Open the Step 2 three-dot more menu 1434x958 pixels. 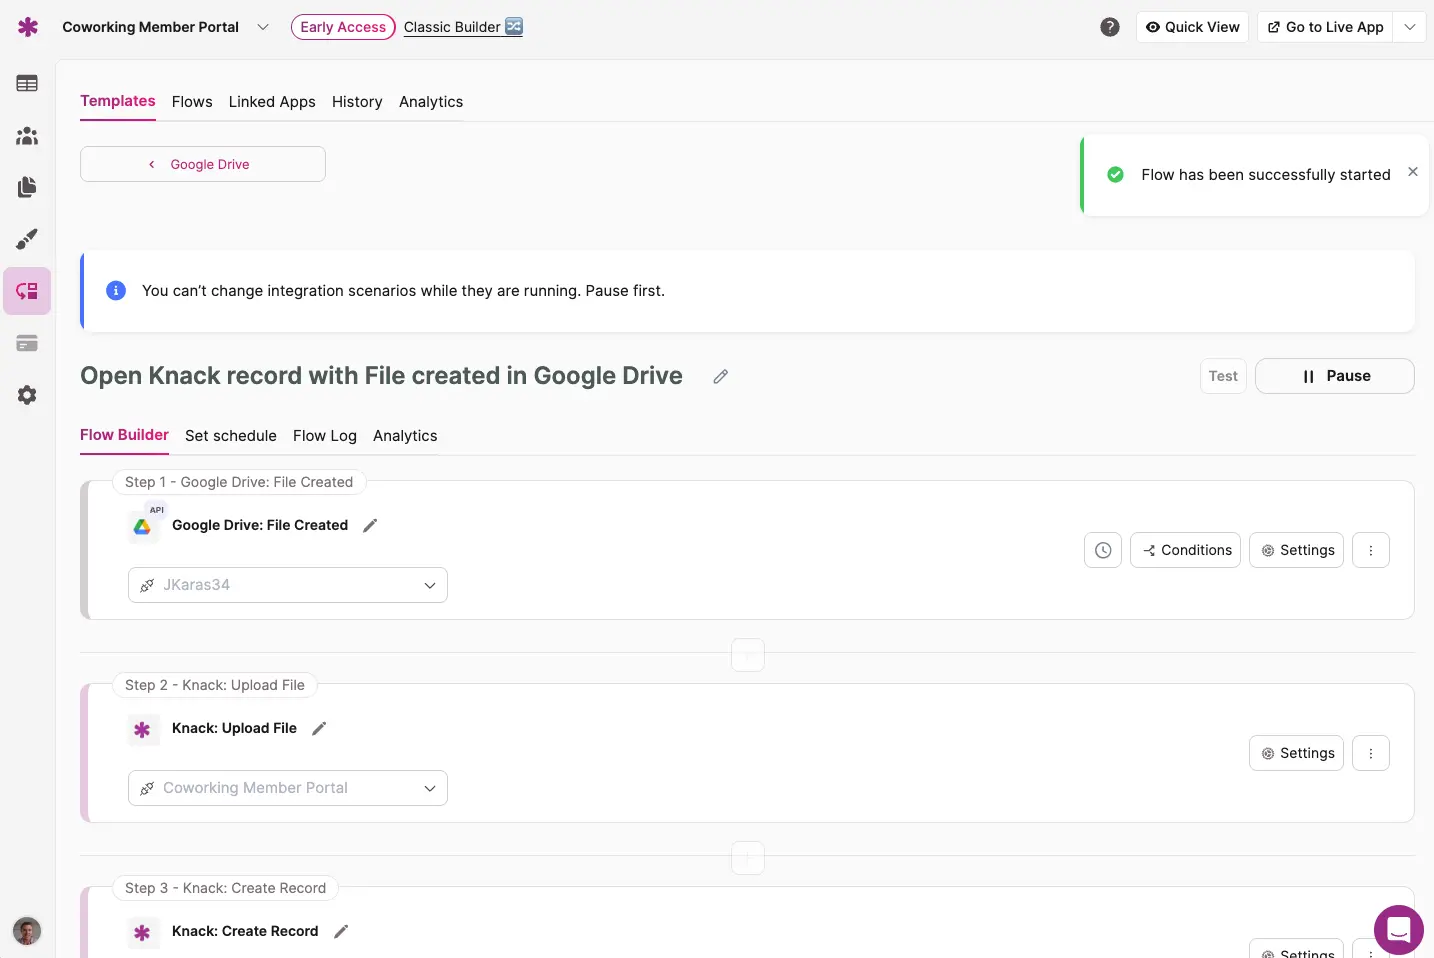tap(1370, 753)
